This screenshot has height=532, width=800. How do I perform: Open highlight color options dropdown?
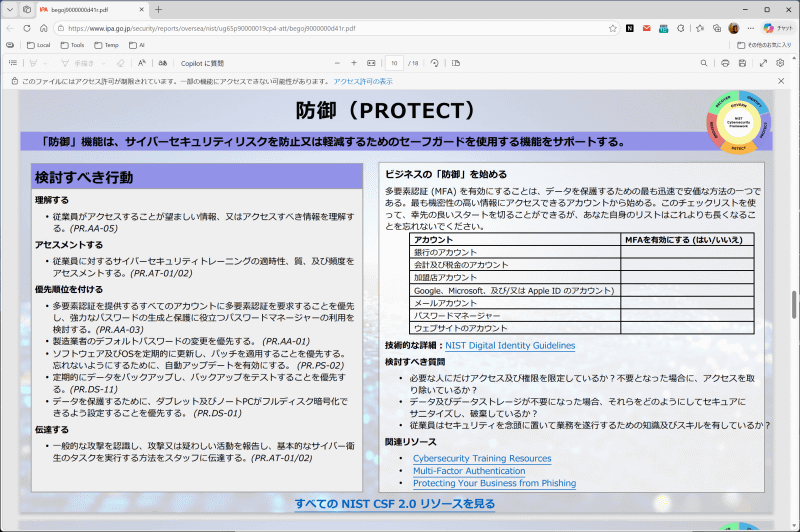[x=46, y=63]
